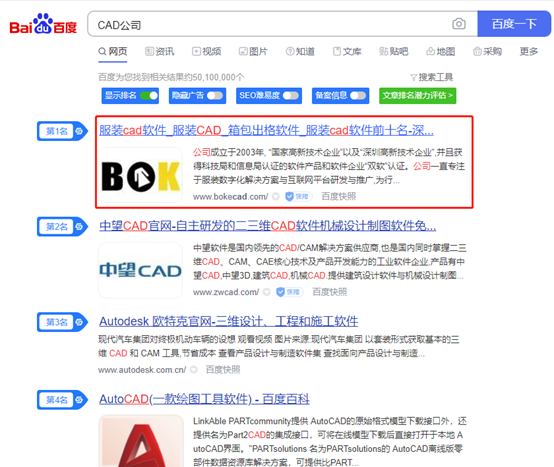554x467 pixels.
Task: Open the www.autodesk.com.cn/ URL
Action: [x=142, y=370]
